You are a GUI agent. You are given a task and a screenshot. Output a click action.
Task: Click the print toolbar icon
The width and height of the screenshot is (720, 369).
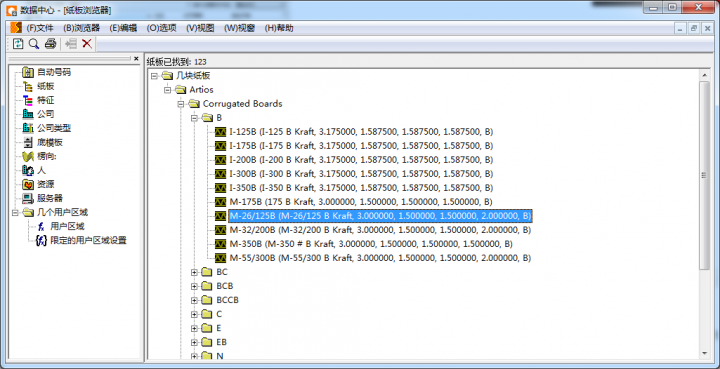click(x=51, y=44)
